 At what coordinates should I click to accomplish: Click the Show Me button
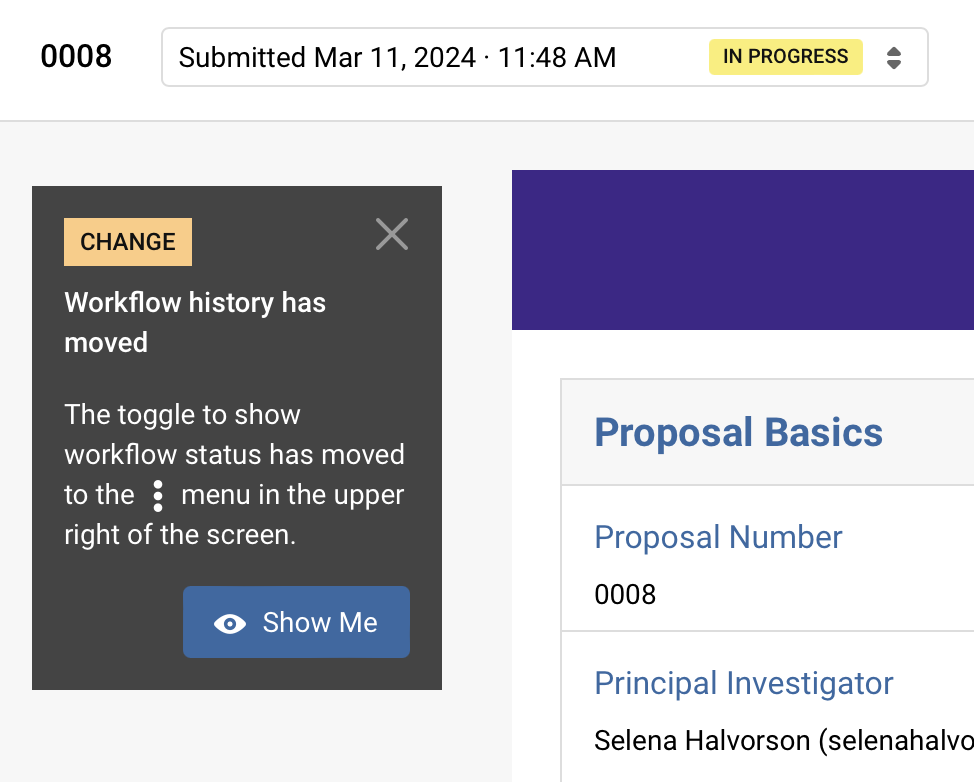(x=296, y=622)
